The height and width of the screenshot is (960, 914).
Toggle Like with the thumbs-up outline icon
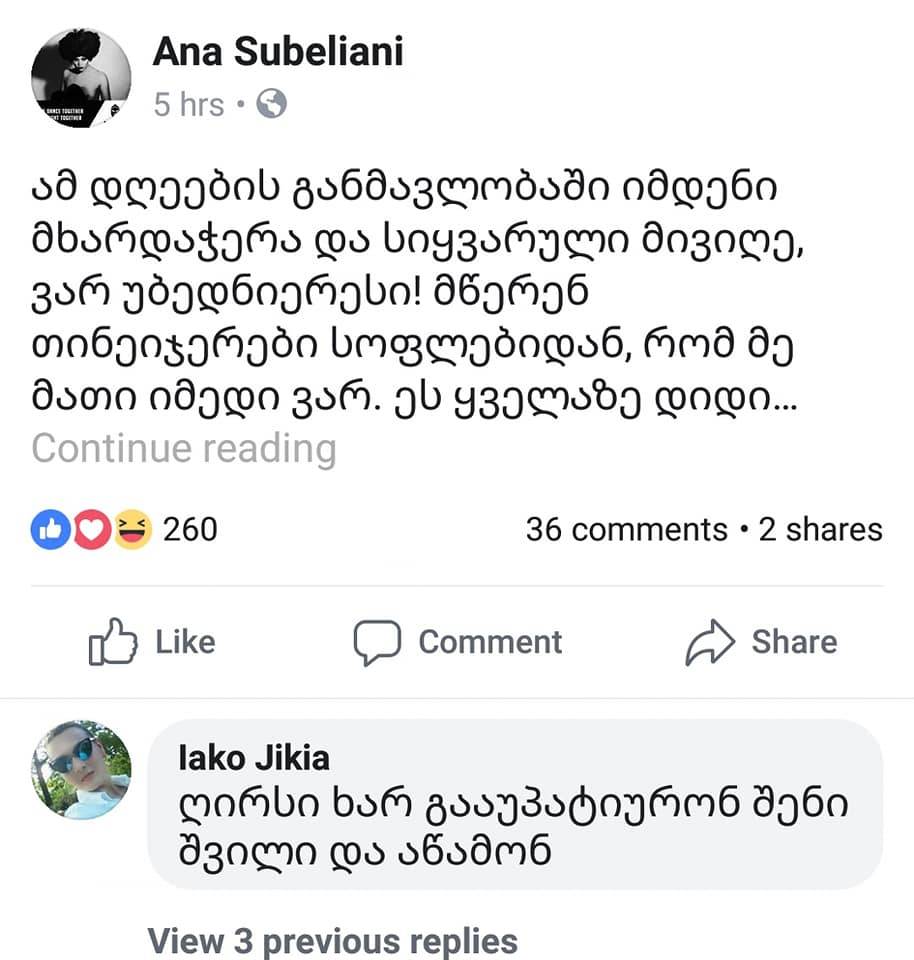click(x=112, y=642)
